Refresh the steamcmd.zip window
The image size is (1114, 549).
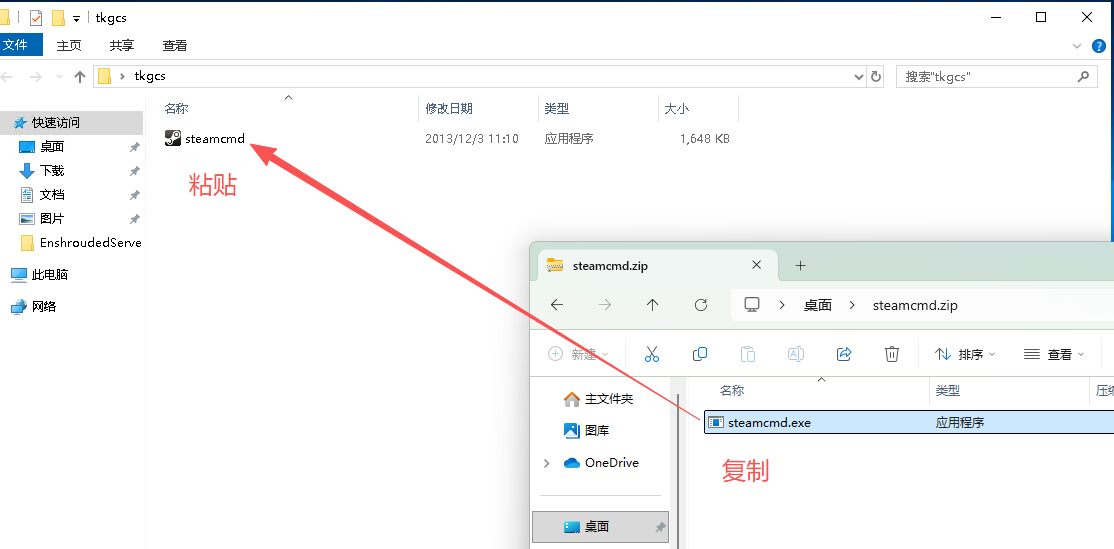pos(701,305)
